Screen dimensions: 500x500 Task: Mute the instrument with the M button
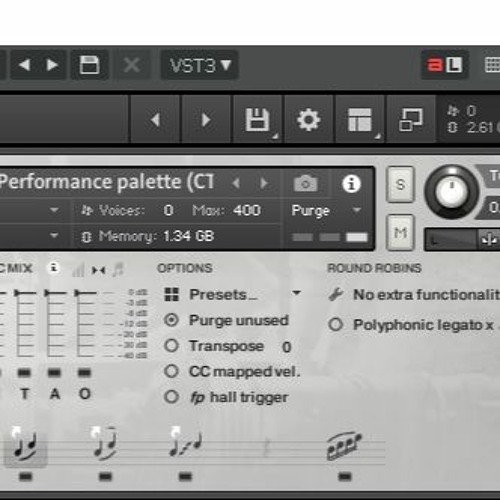click(x=401, y=232)
